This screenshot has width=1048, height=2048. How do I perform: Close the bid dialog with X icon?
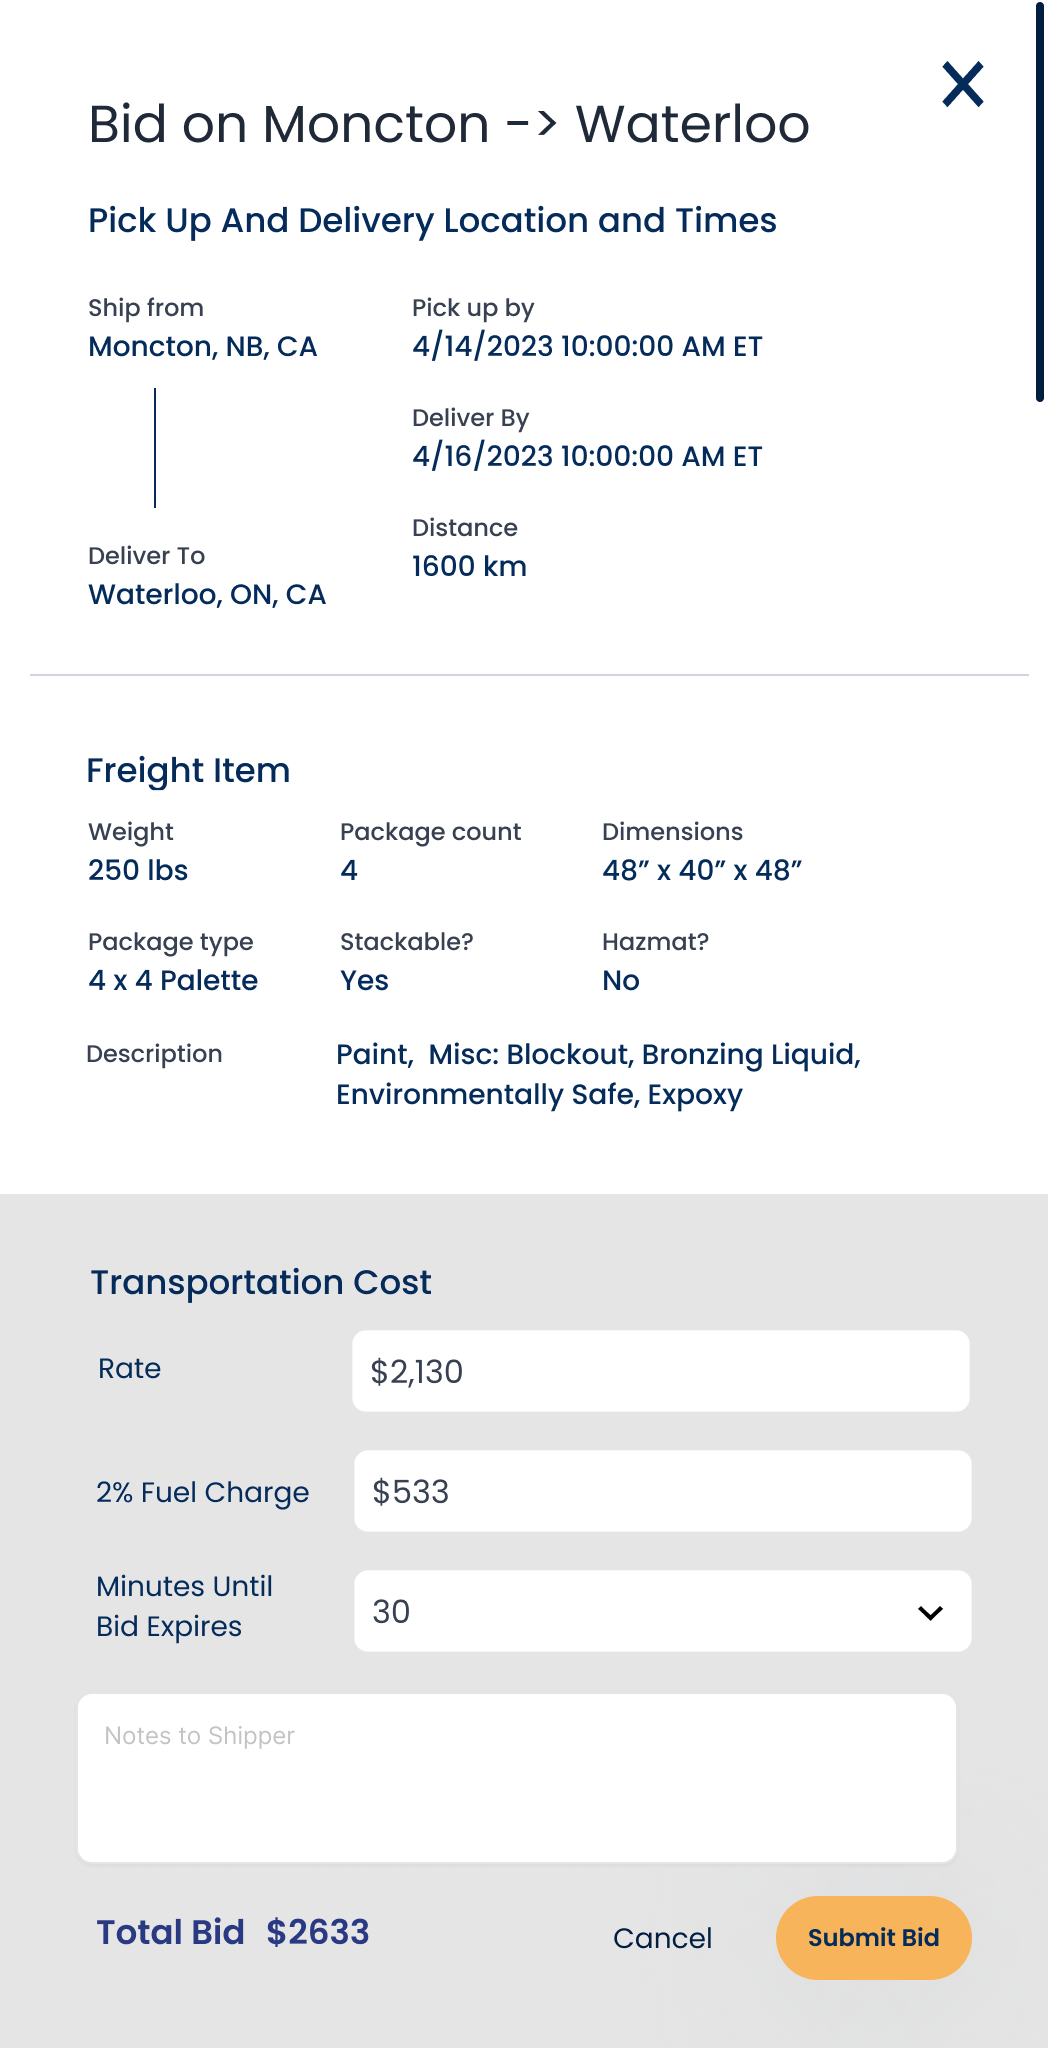pyautogui.click(x=963, y=84)
